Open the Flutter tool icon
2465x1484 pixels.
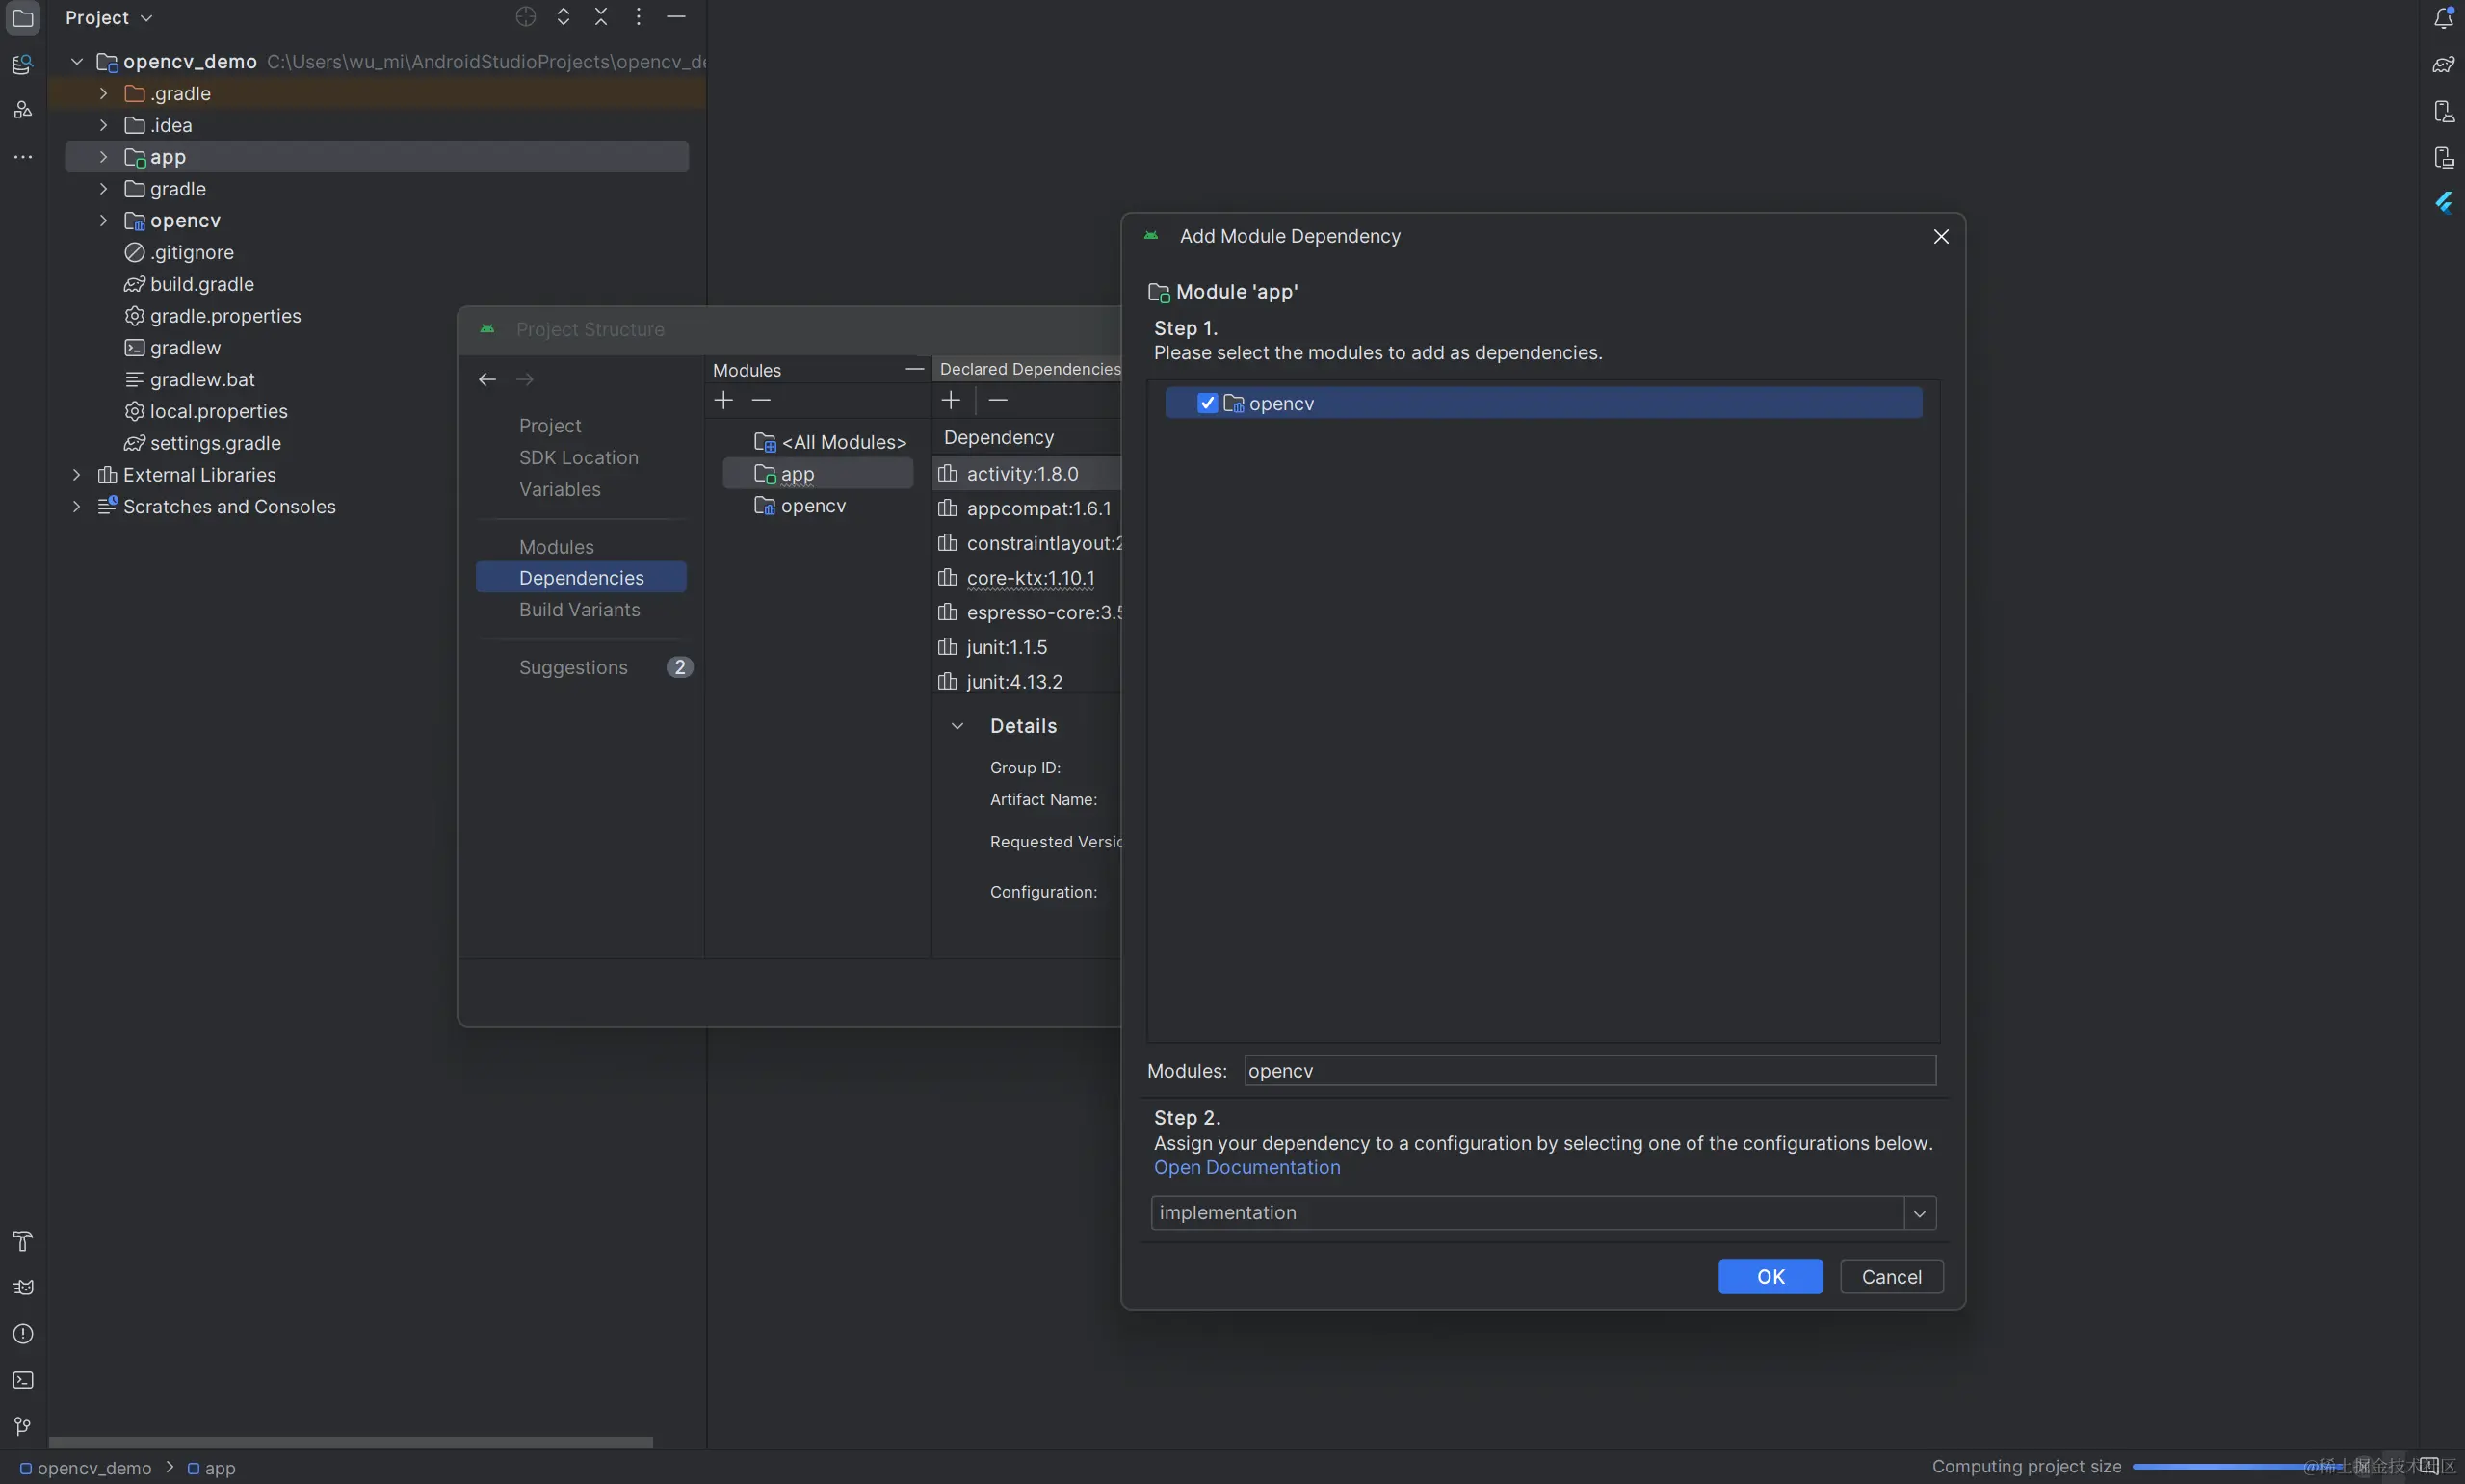click(x=2443, y=203)
